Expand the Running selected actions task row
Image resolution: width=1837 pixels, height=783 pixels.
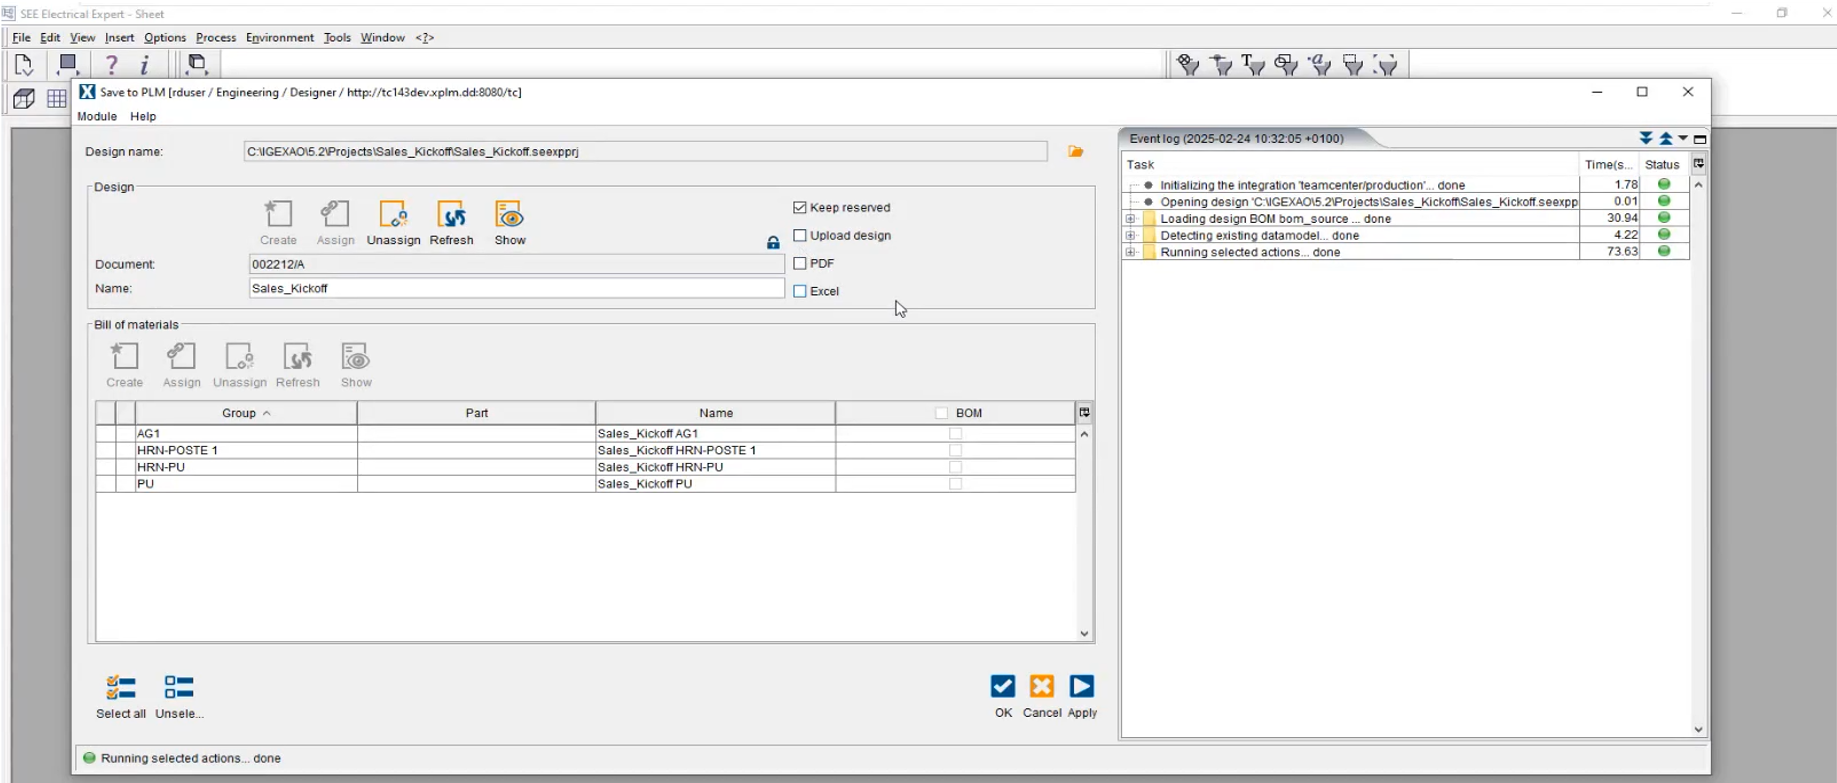click(1131, 252)
